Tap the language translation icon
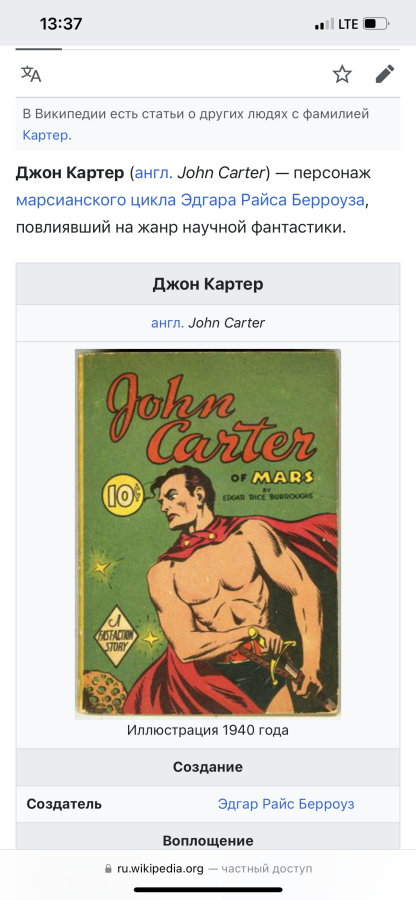Image resolution: width=416 pixels, height=900 pixels. (31, 74)
